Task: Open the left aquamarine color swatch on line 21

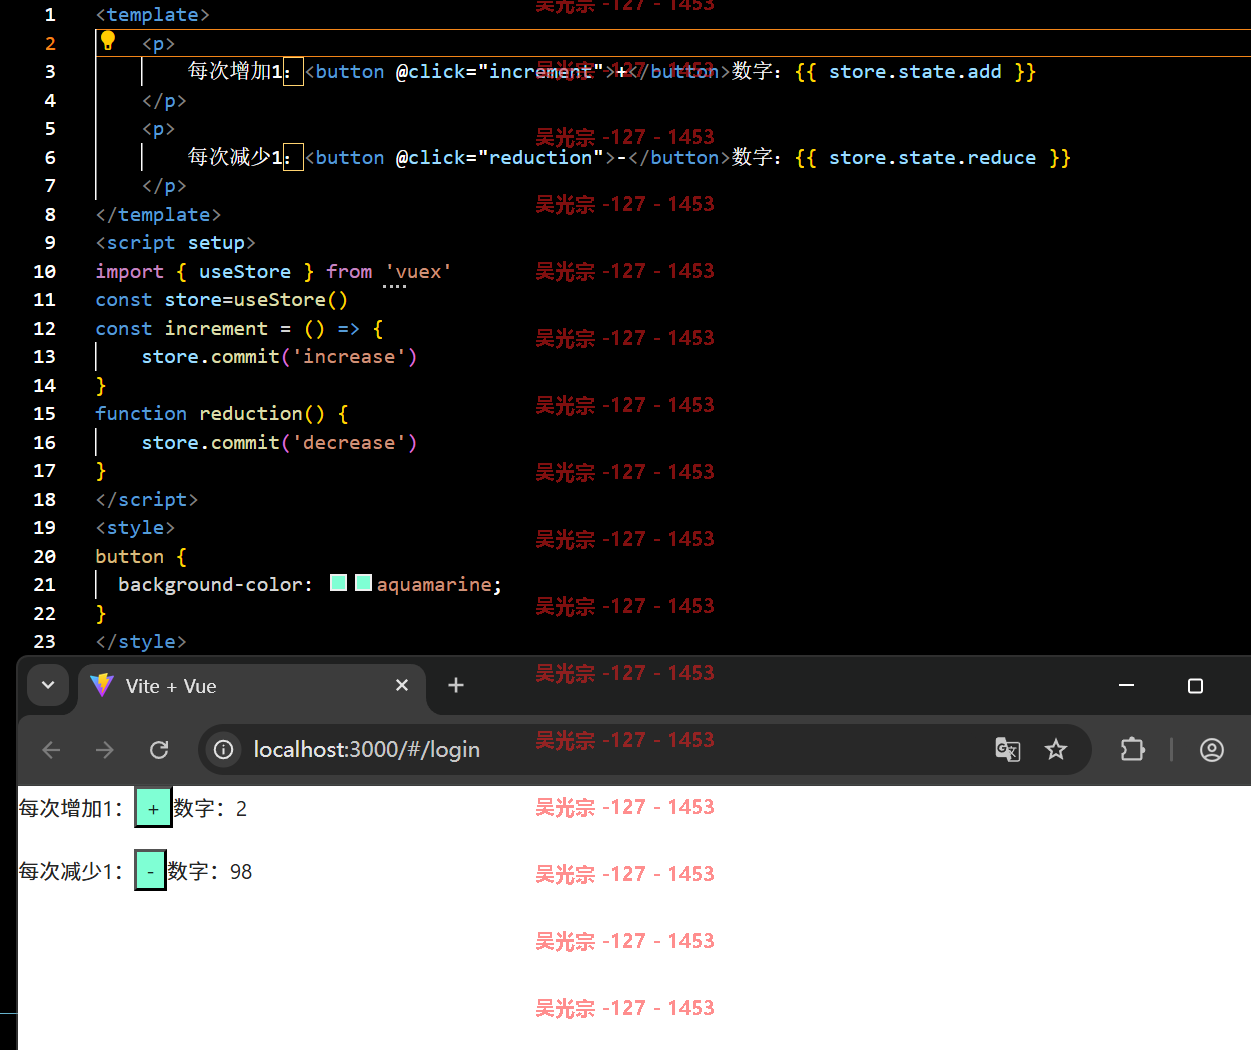Action: (x=339, y=583)
